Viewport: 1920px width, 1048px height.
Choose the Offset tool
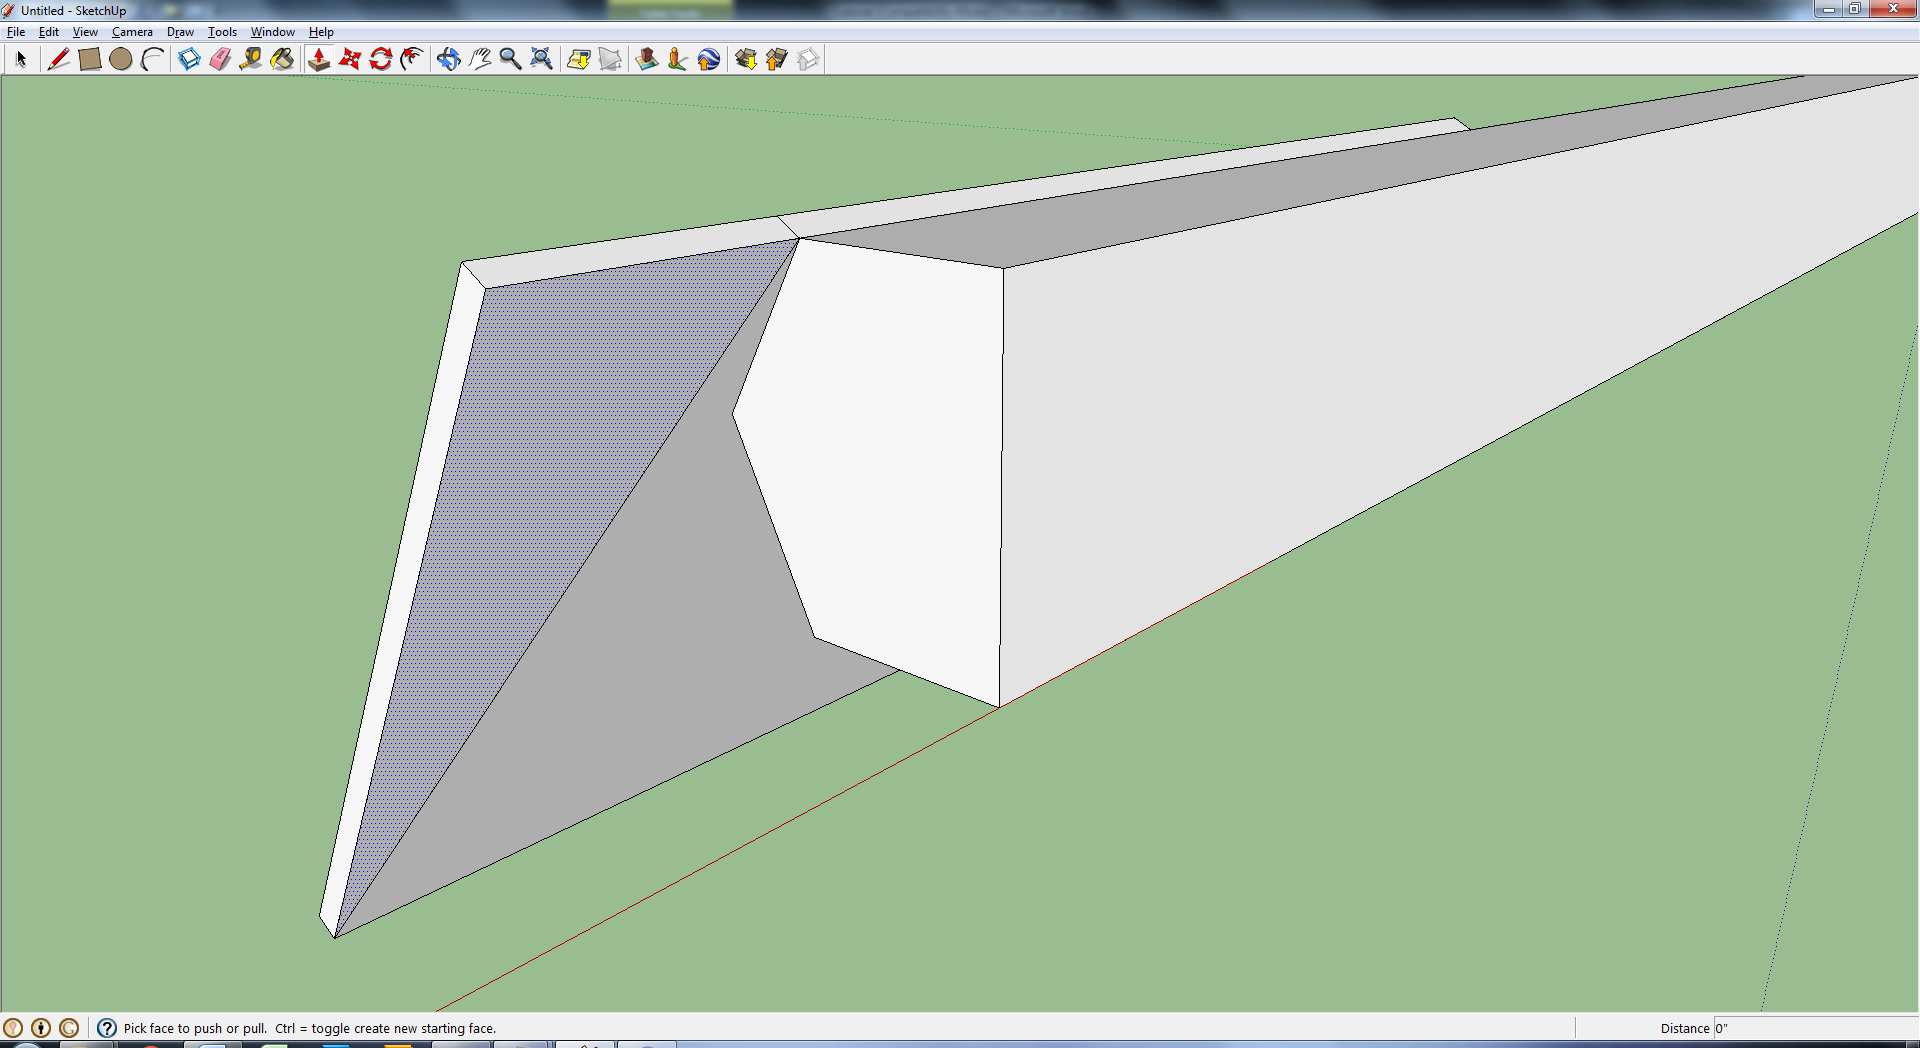click(x=412, y=59)
